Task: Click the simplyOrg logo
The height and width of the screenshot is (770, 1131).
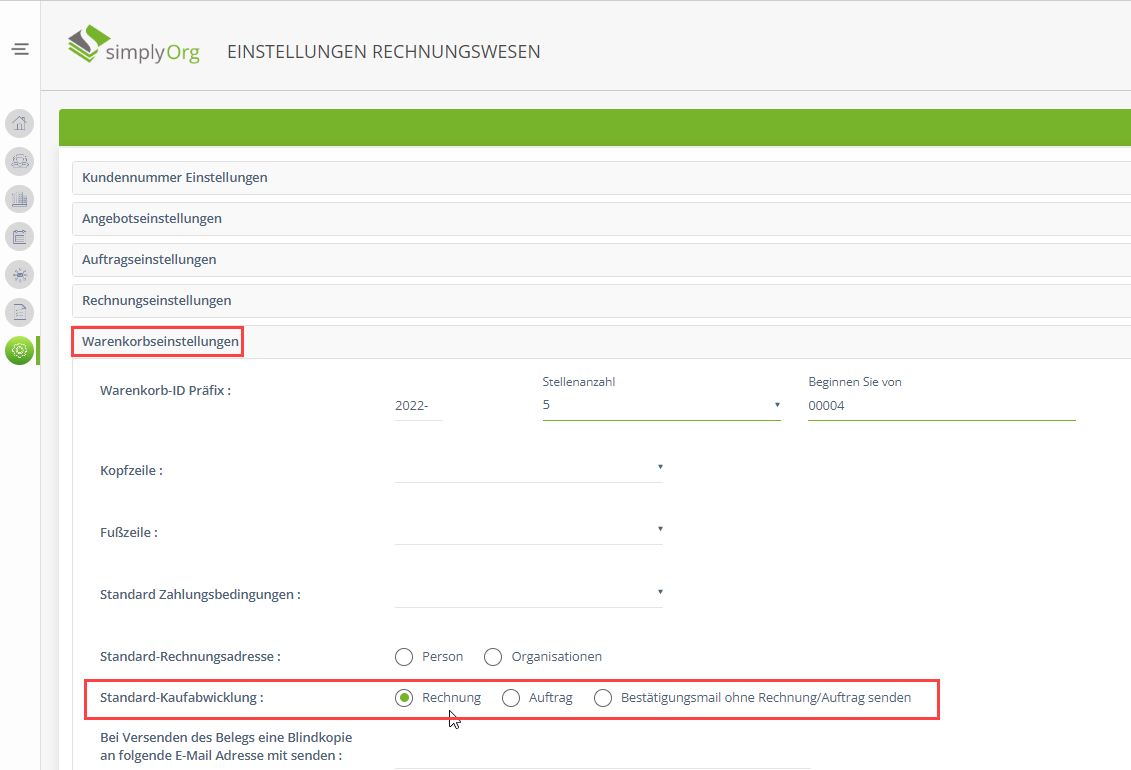Action: [x=134, y=46]
